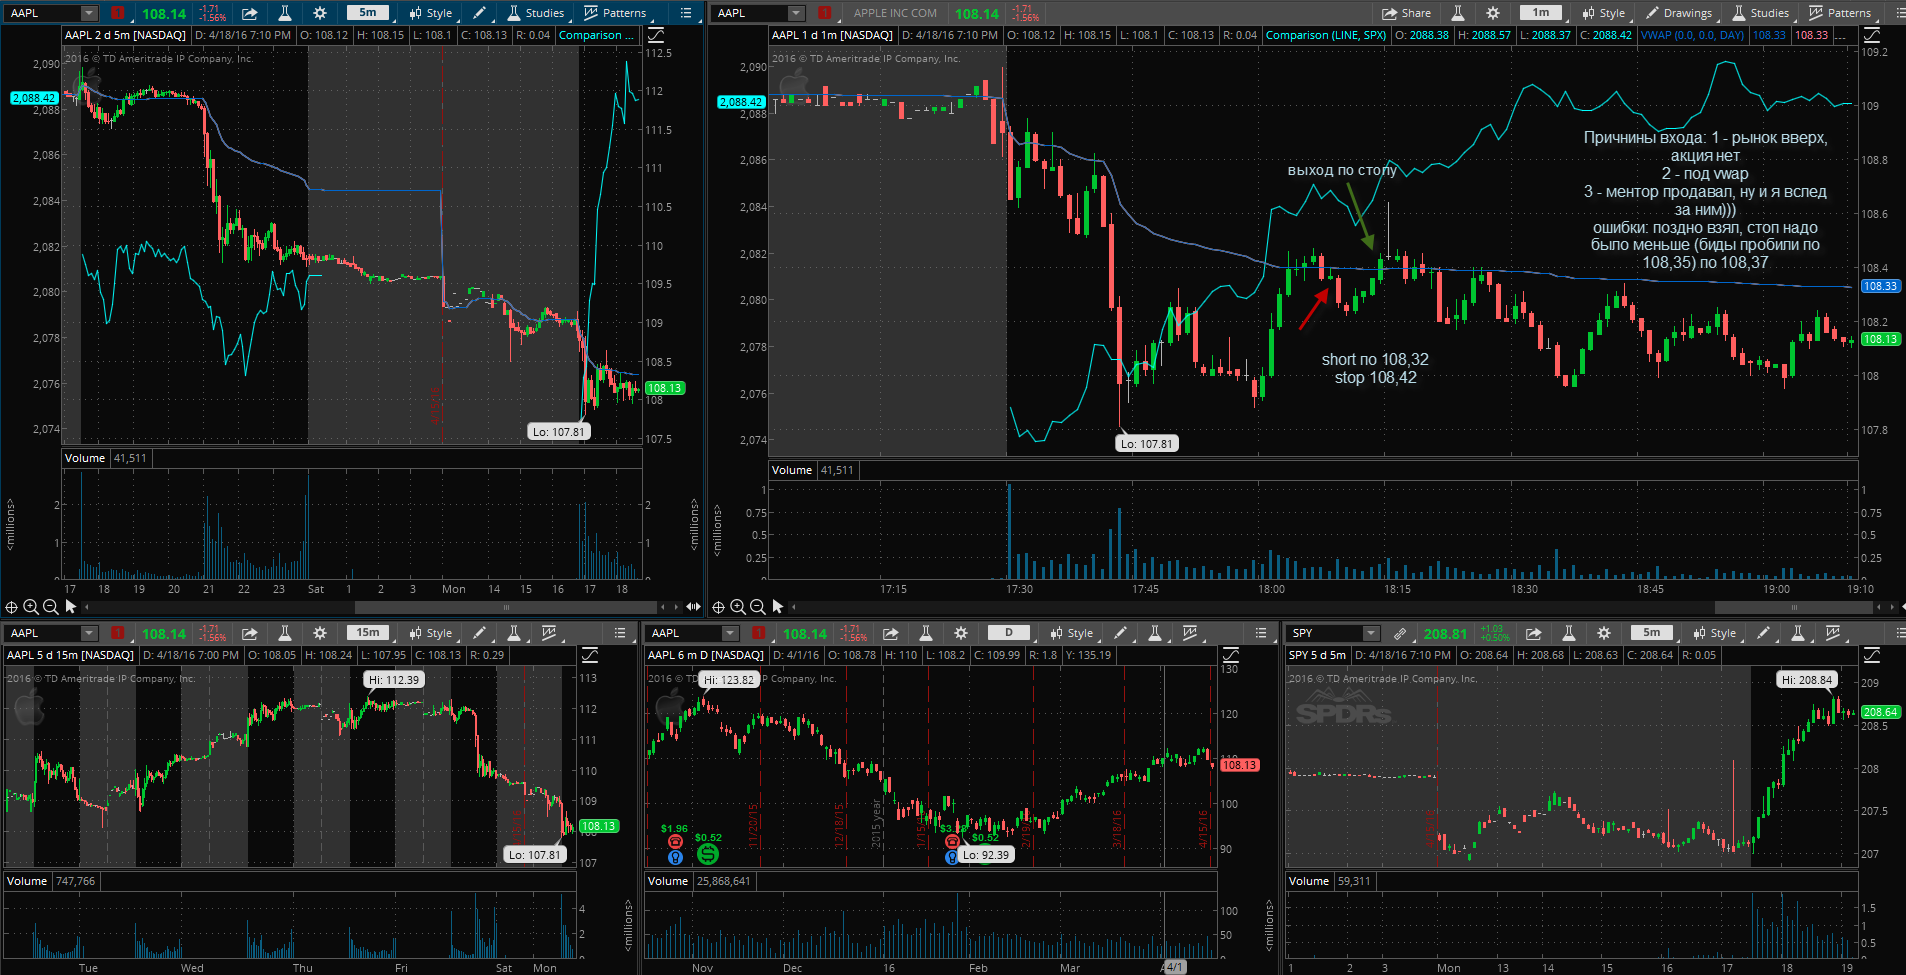Select pointer cursor tool below top-left chart

(x=70, y=607)
